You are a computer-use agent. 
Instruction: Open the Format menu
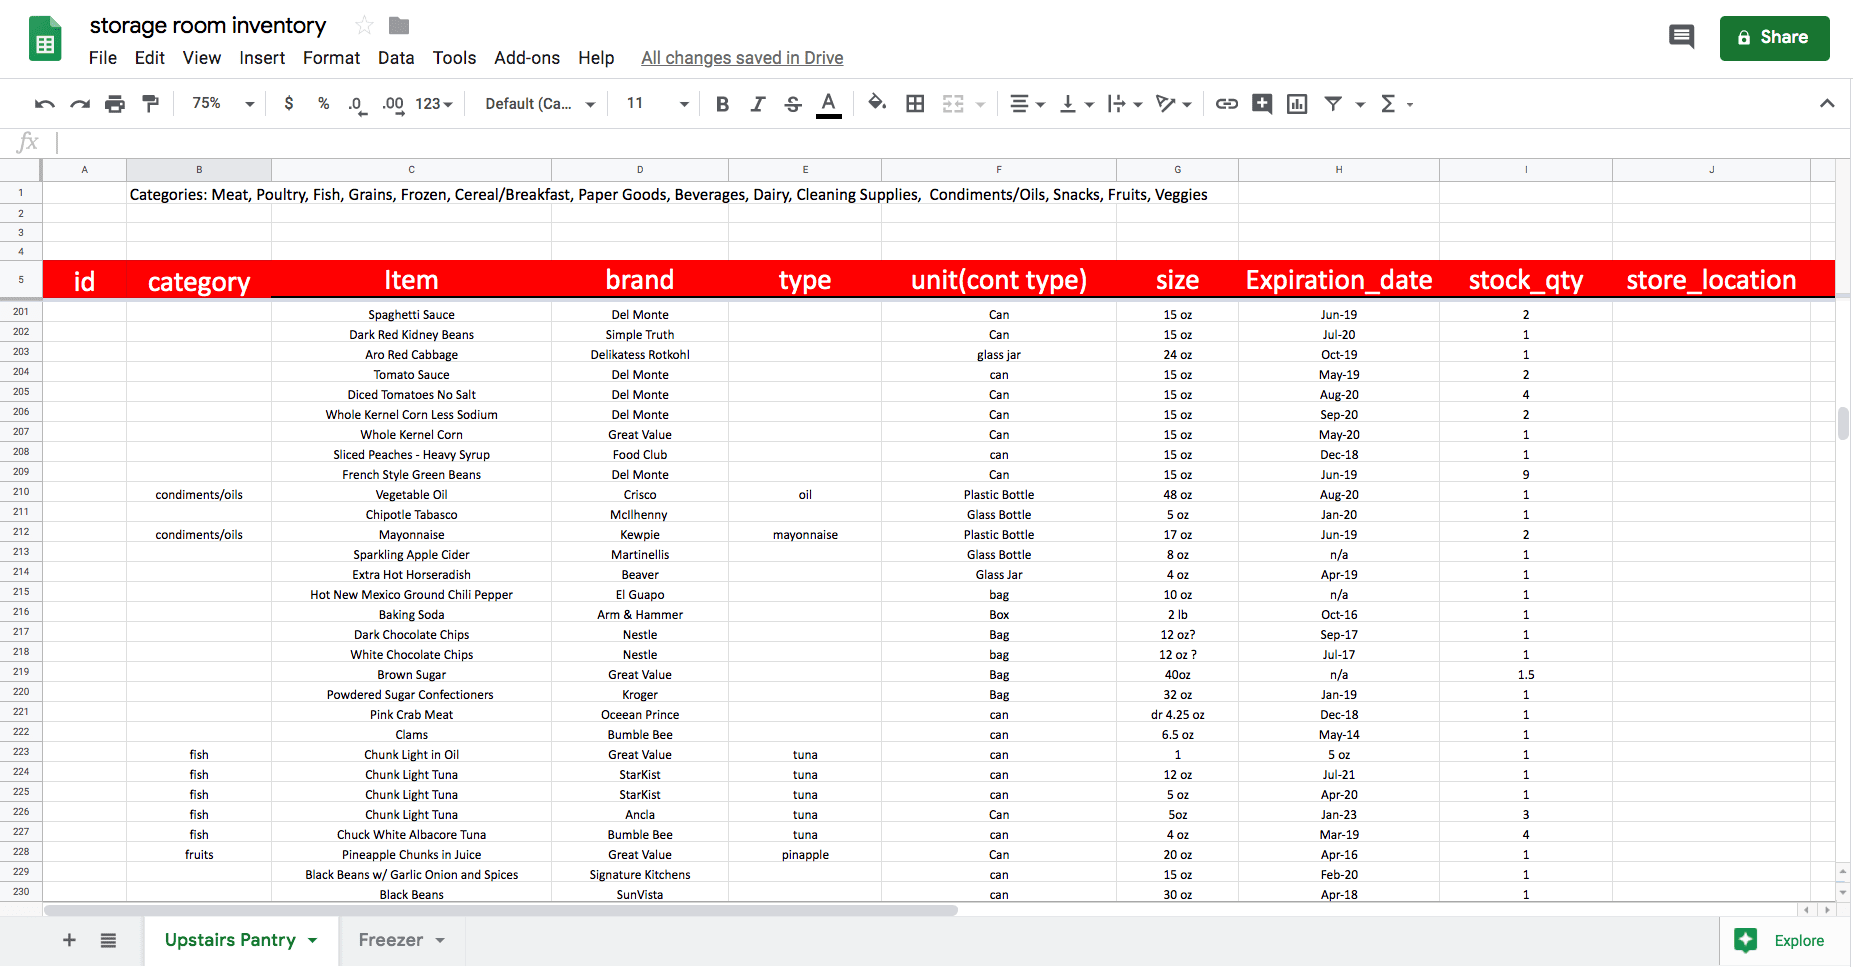tap(331, 58)
